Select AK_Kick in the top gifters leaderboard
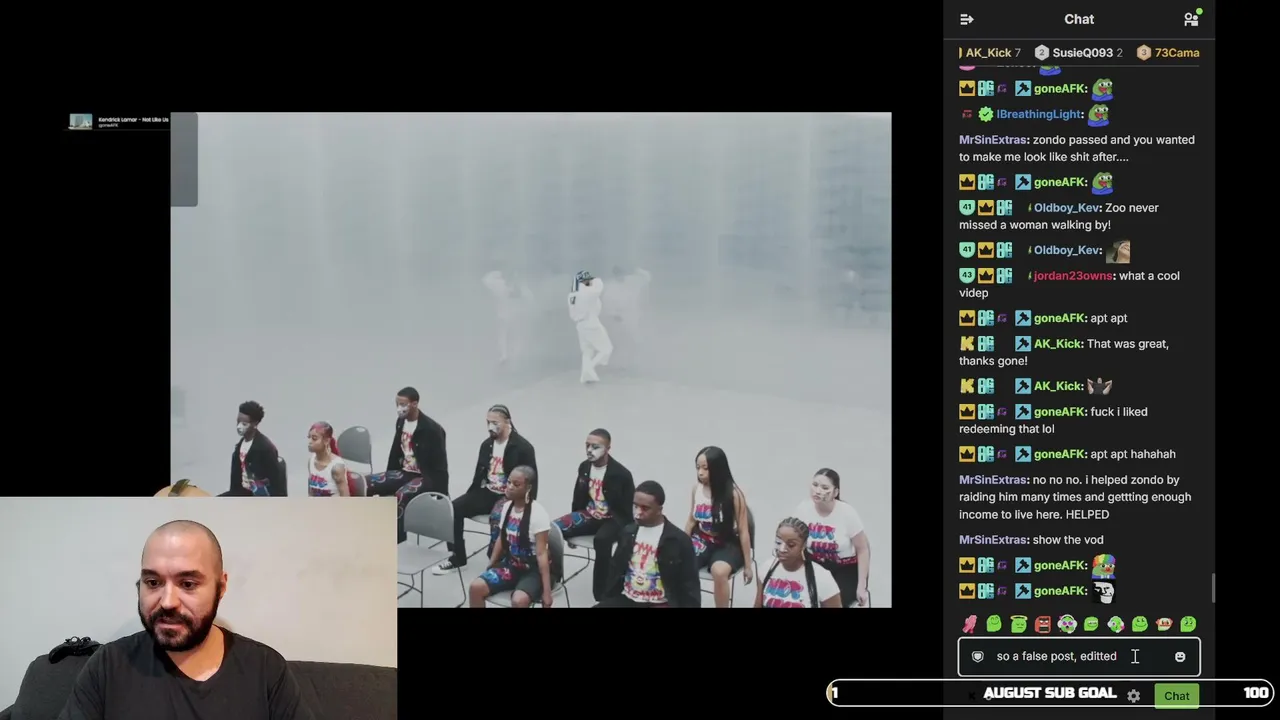Image resolution: width=1280 pixels, height=720 pixels. click(989, 53)
